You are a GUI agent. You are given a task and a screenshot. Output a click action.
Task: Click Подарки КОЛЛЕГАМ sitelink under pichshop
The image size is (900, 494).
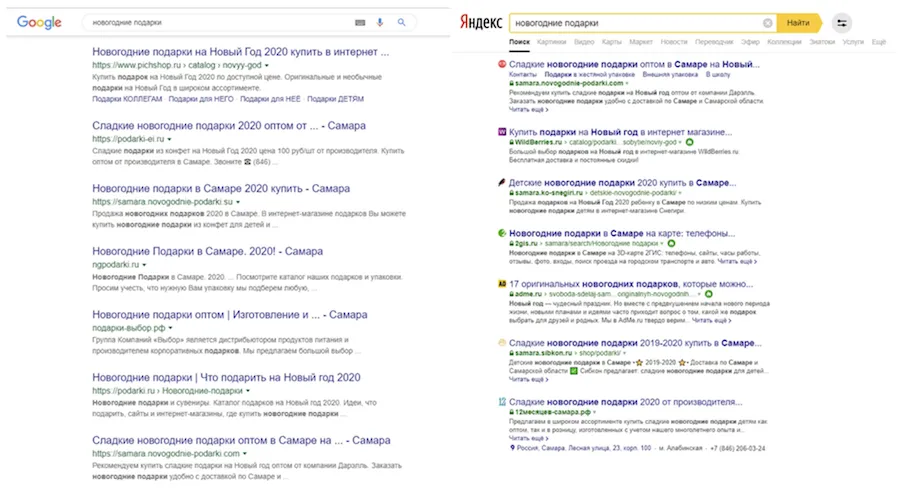(127, 99)
